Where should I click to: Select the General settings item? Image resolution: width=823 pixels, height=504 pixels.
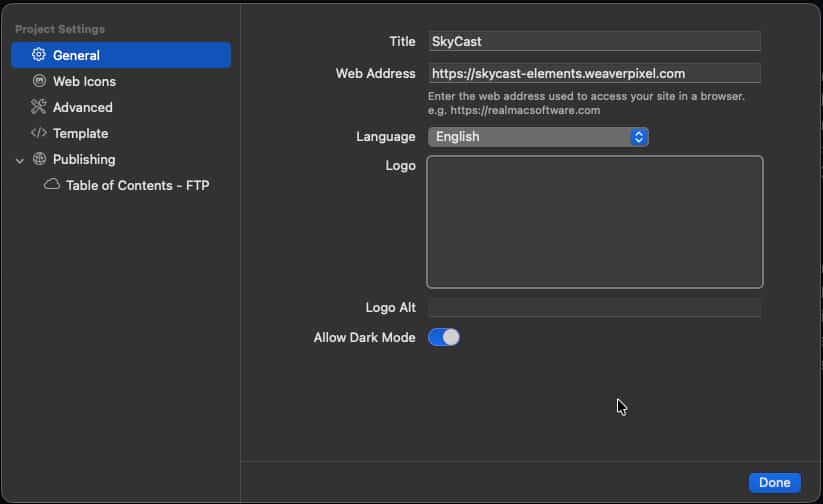[121, 55]
